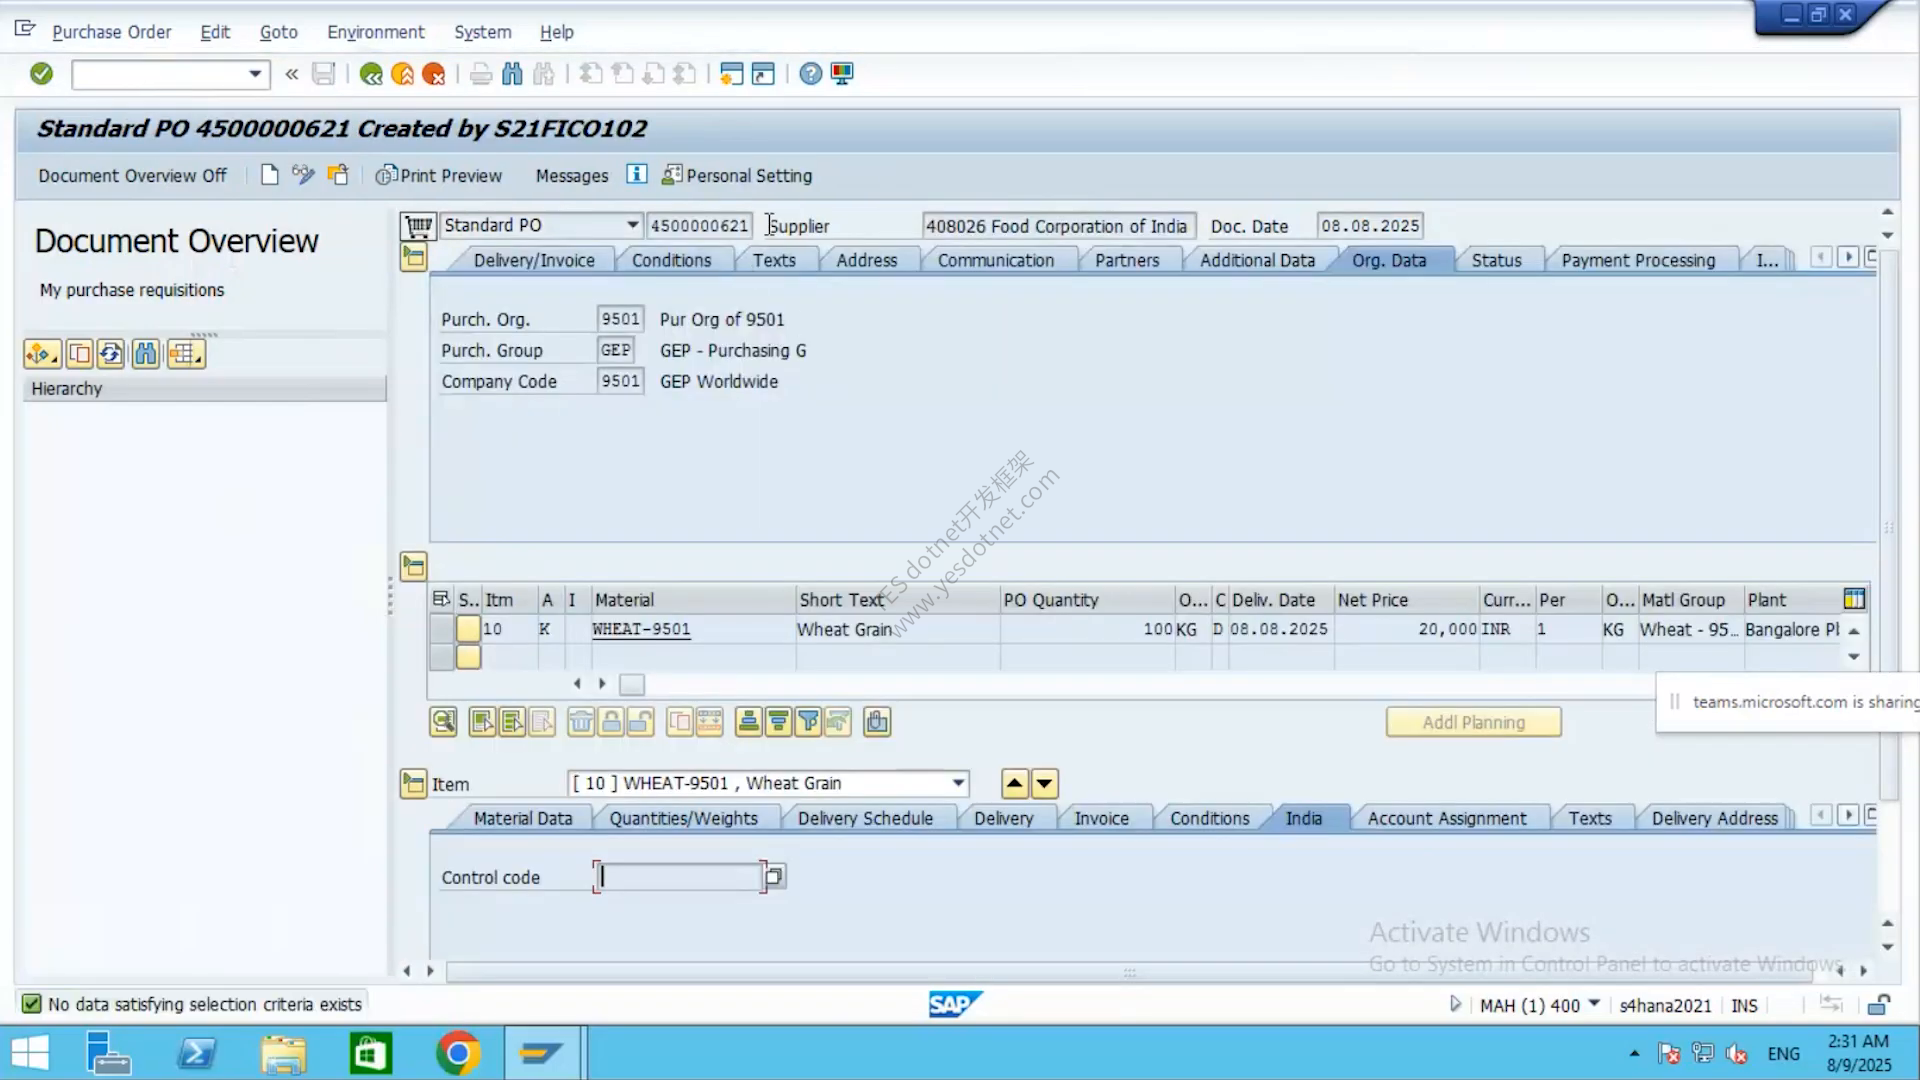
Task: Click the Other Purchase Order icon
Action: click(x=338, y=175)
